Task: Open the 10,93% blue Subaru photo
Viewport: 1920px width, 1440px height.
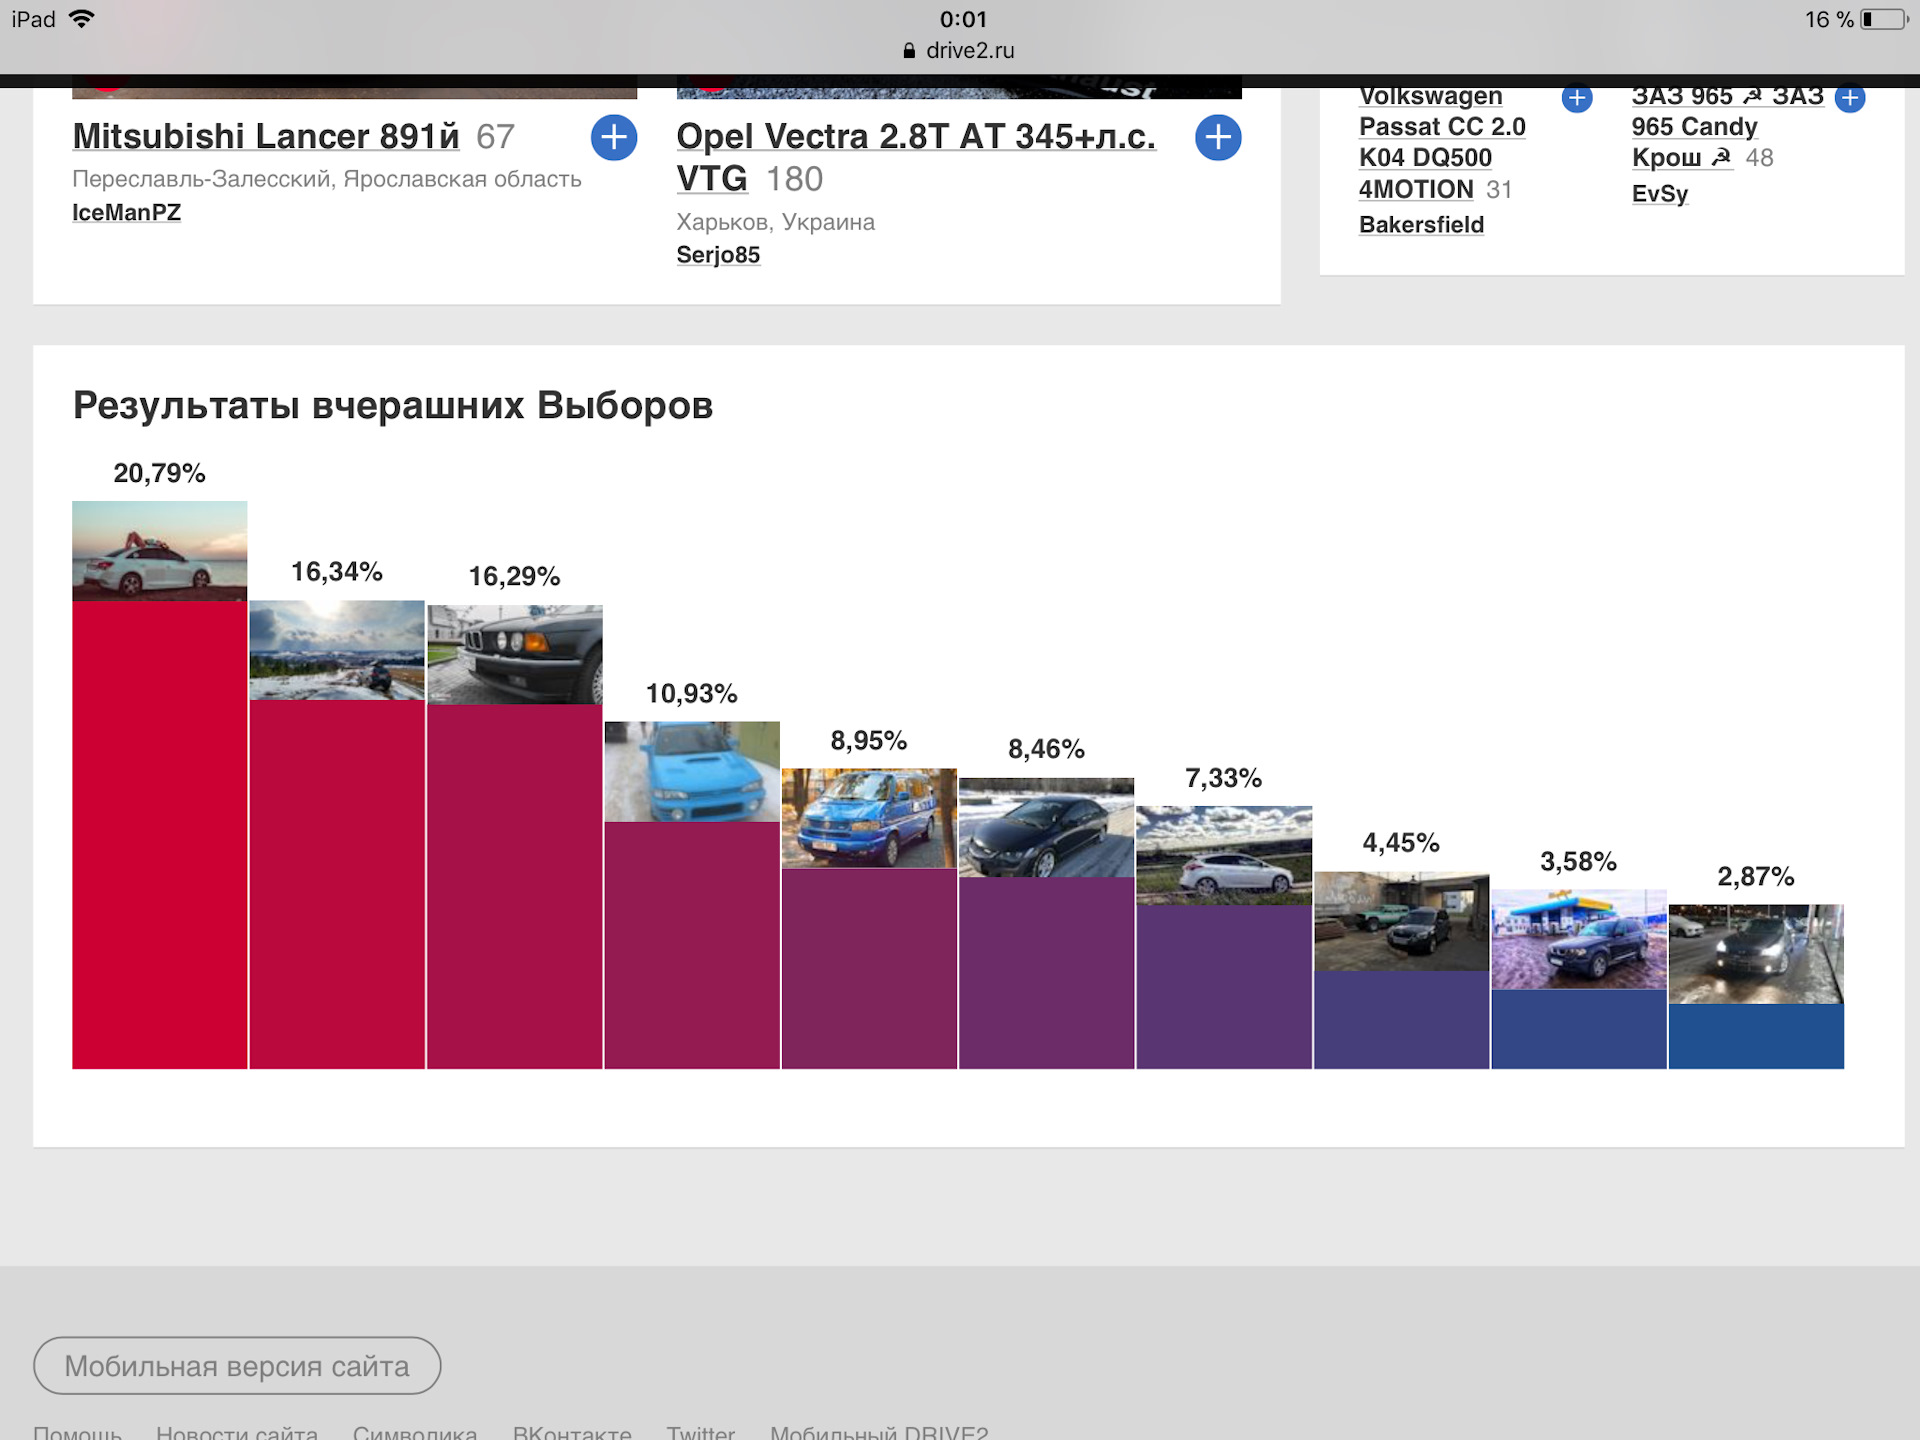Action: click(692, 772)
